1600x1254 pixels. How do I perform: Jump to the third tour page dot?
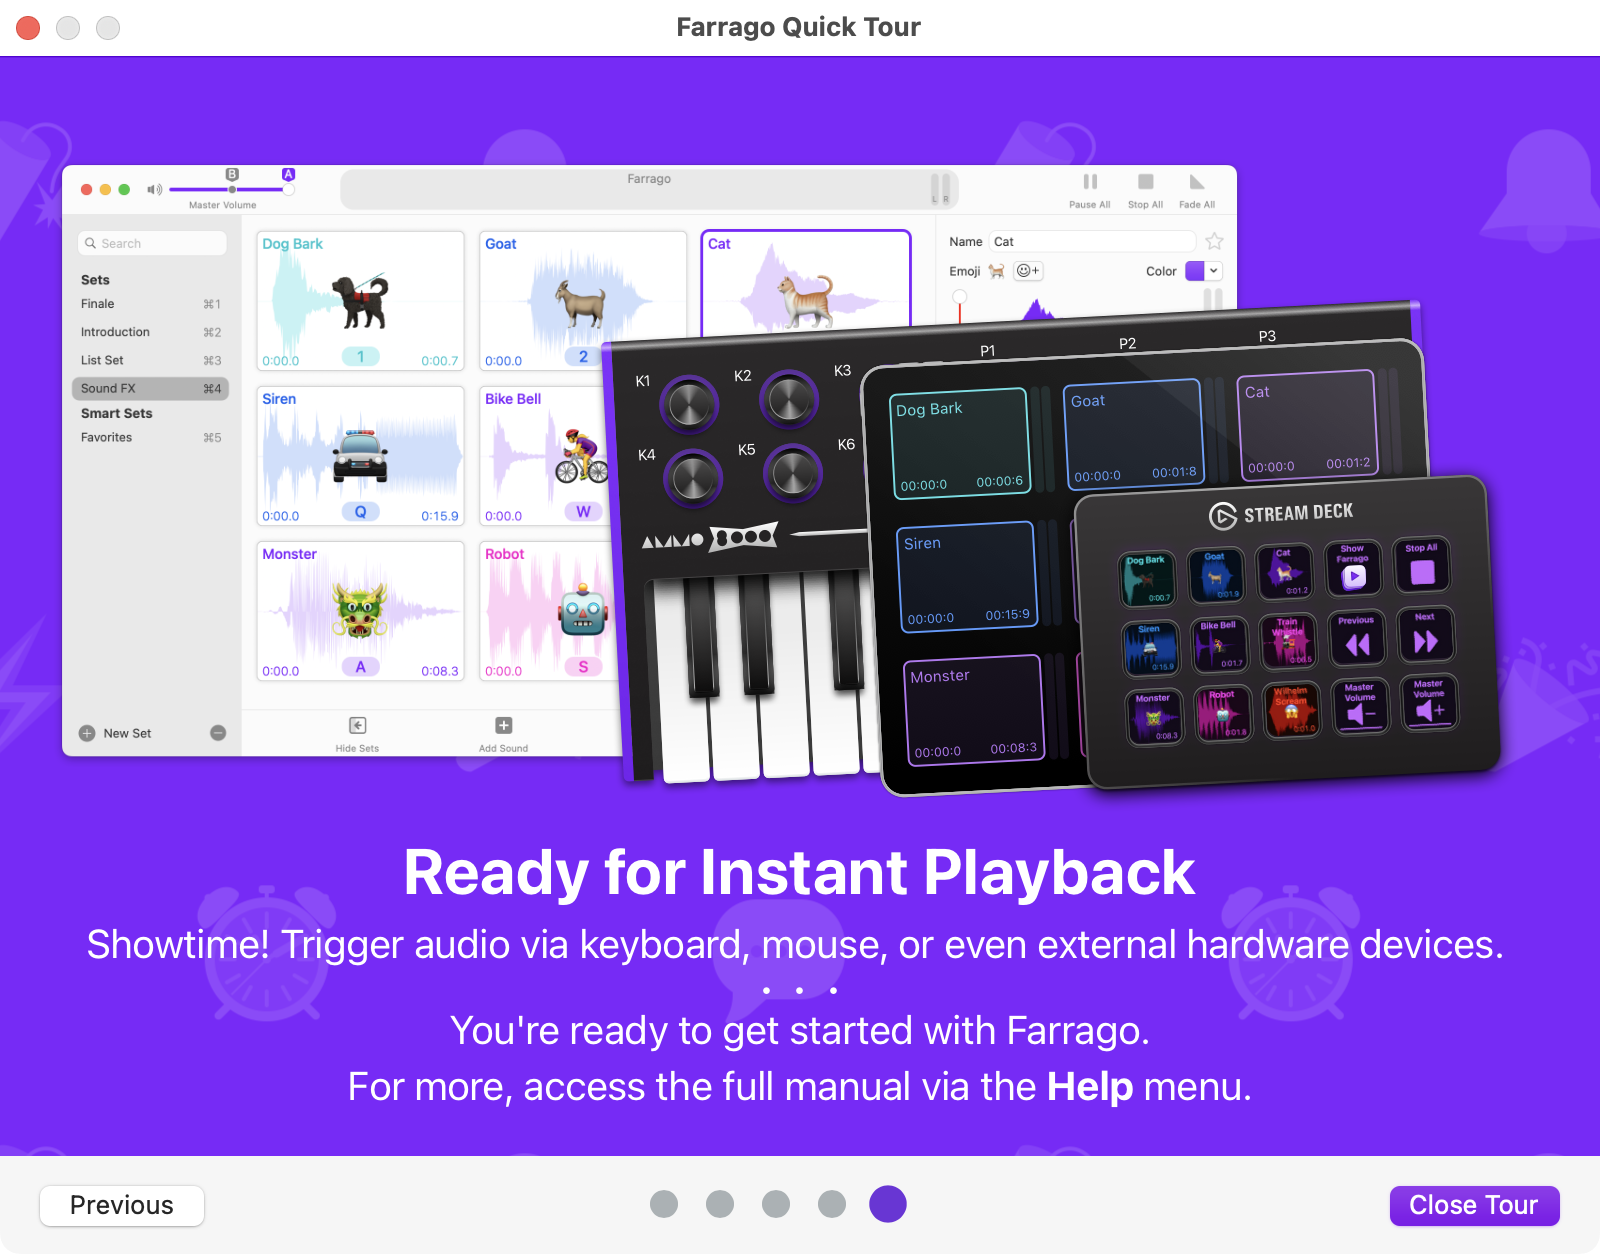coord(776,1204)
